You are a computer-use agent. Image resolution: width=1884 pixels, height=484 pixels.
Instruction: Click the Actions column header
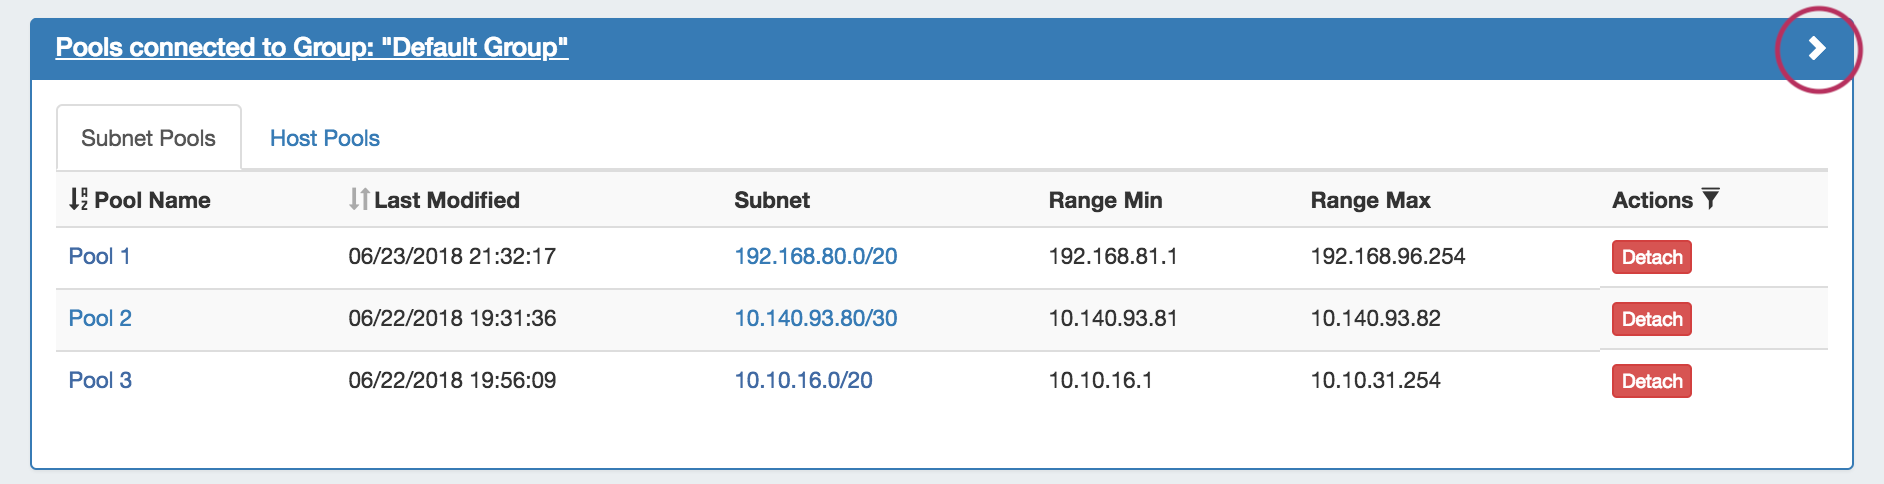tap(1651, 200)
